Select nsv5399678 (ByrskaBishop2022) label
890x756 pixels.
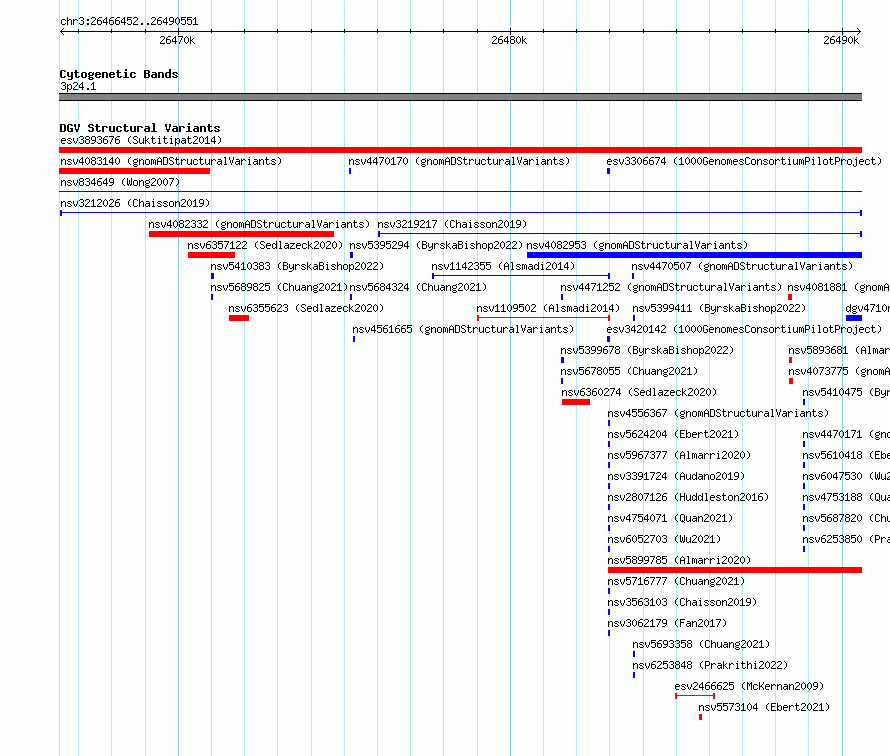648,350
